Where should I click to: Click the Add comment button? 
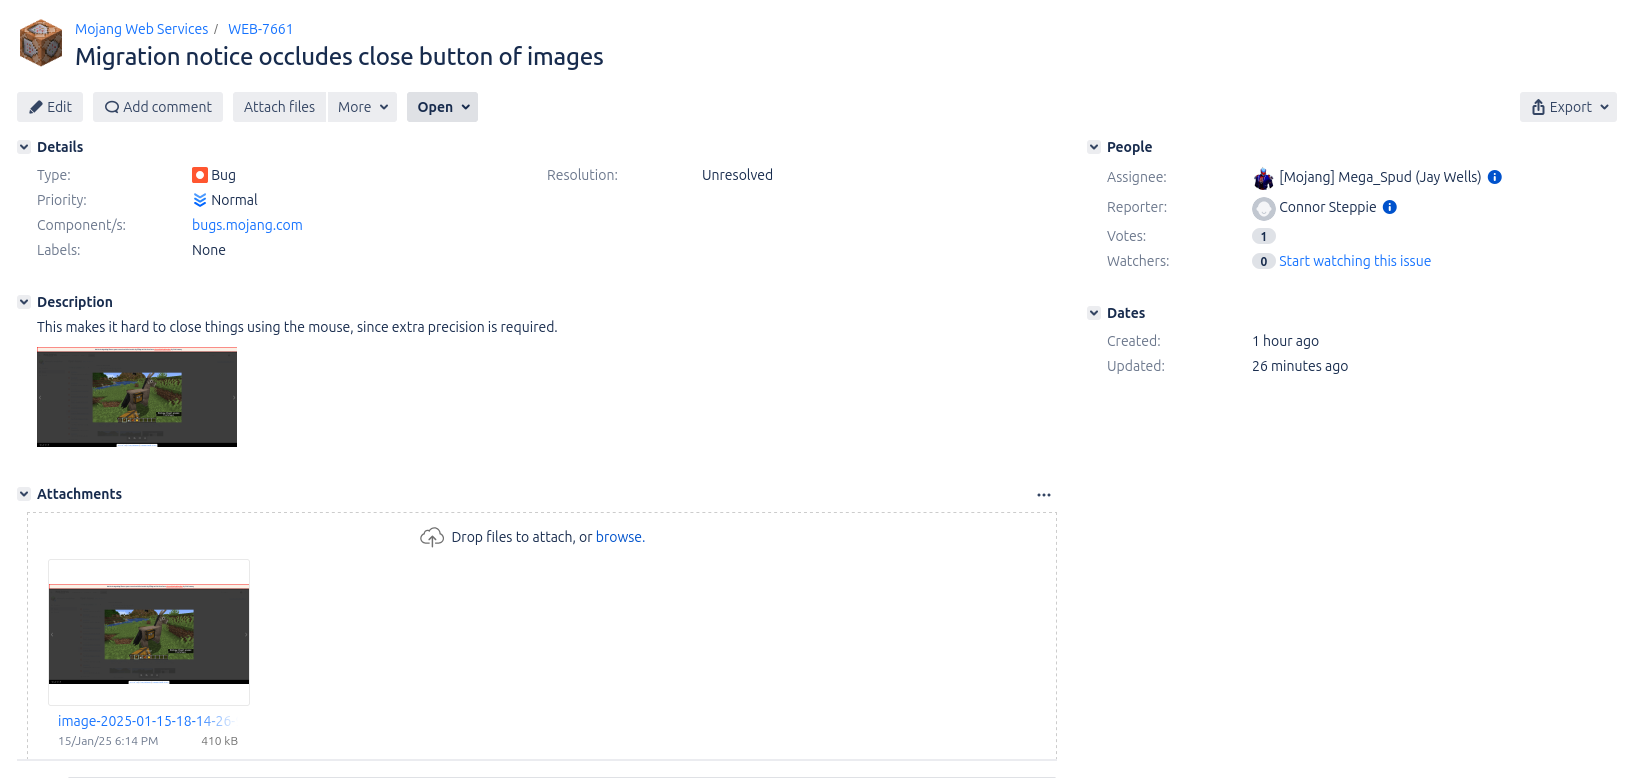click(158, 107)
